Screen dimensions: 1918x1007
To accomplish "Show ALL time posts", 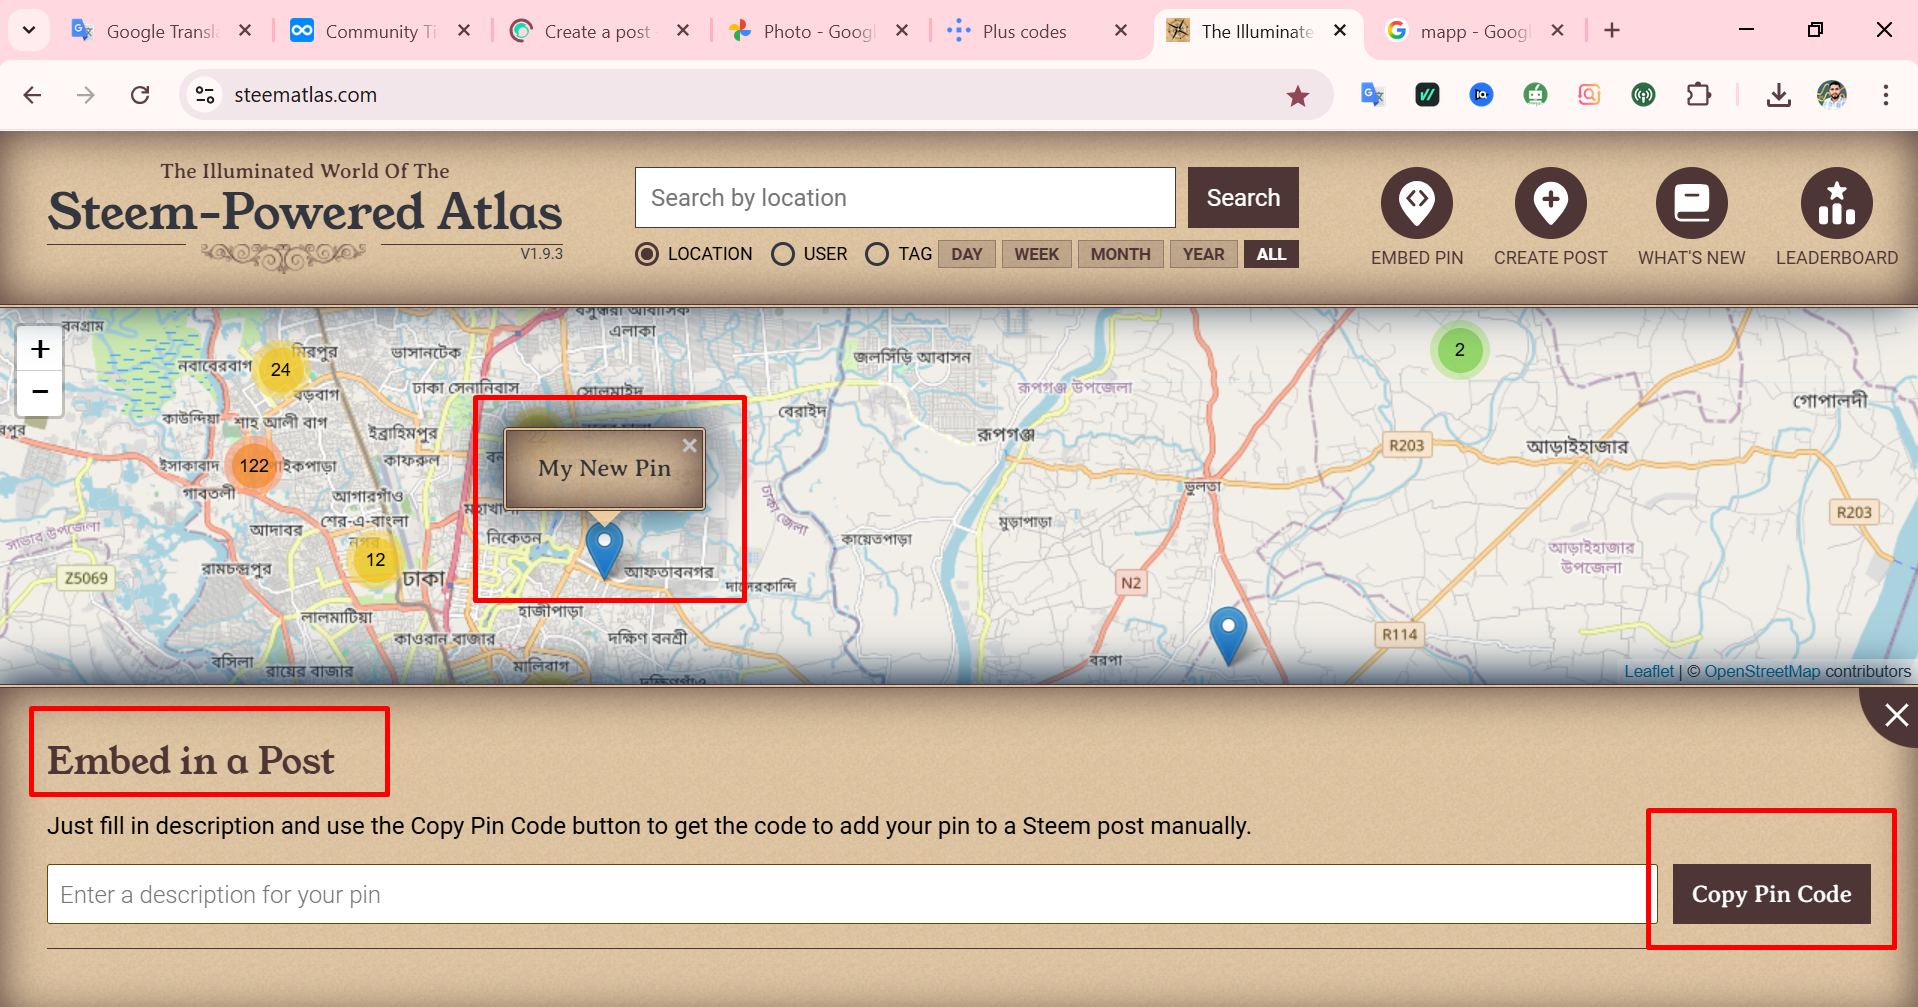I will (1271, 254).
